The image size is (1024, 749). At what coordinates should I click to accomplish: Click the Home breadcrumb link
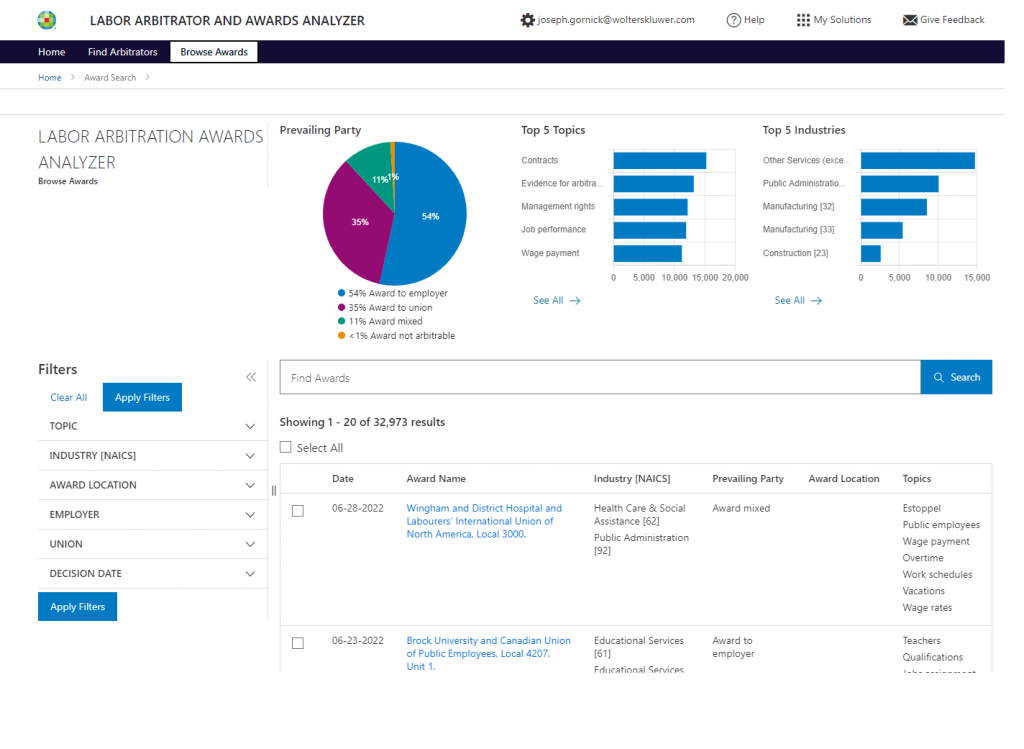pyautogui.click(x=50, y=78)
